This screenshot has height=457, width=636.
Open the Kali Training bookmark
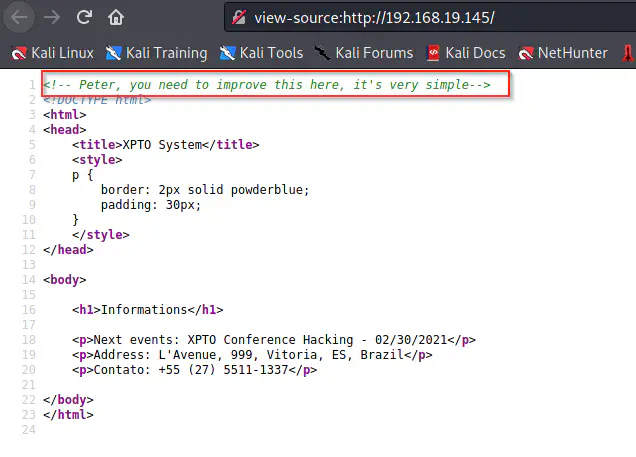pos(156,53)
